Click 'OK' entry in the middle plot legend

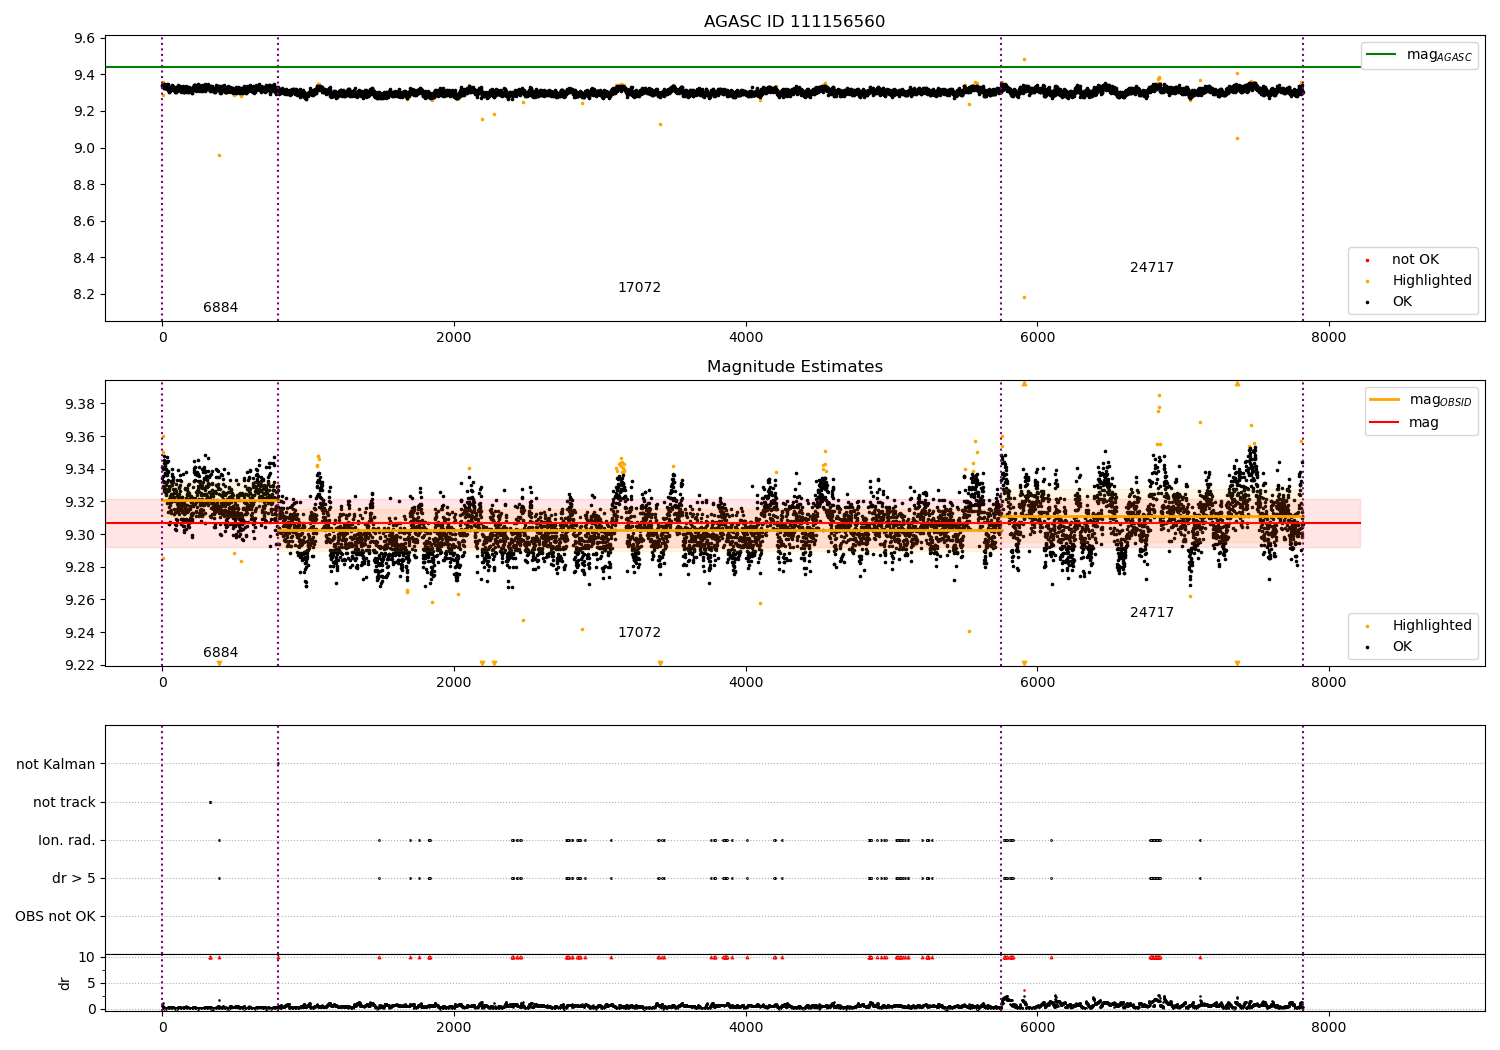click(1401, 647)
